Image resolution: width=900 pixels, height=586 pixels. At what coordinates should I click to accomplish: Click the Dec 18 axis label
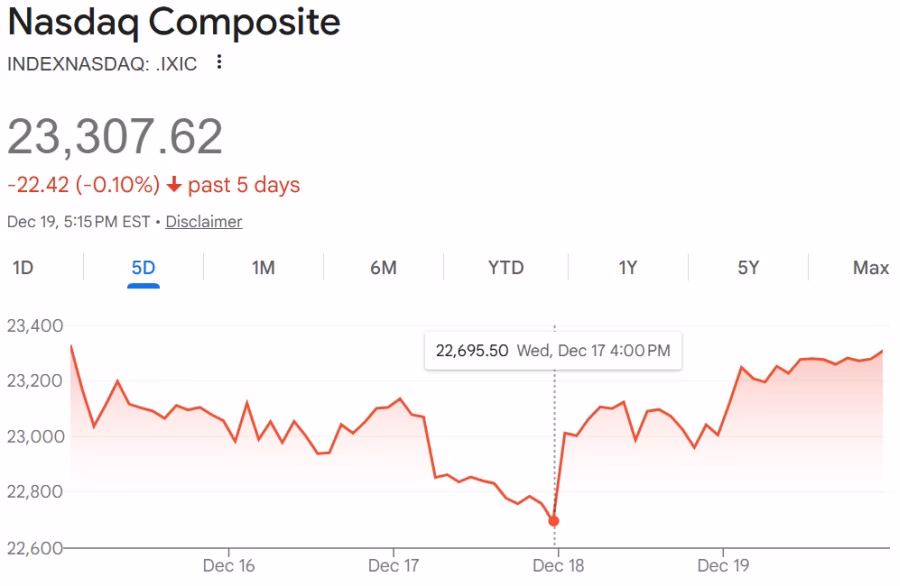pyautogui.click(x=557, y=565)
